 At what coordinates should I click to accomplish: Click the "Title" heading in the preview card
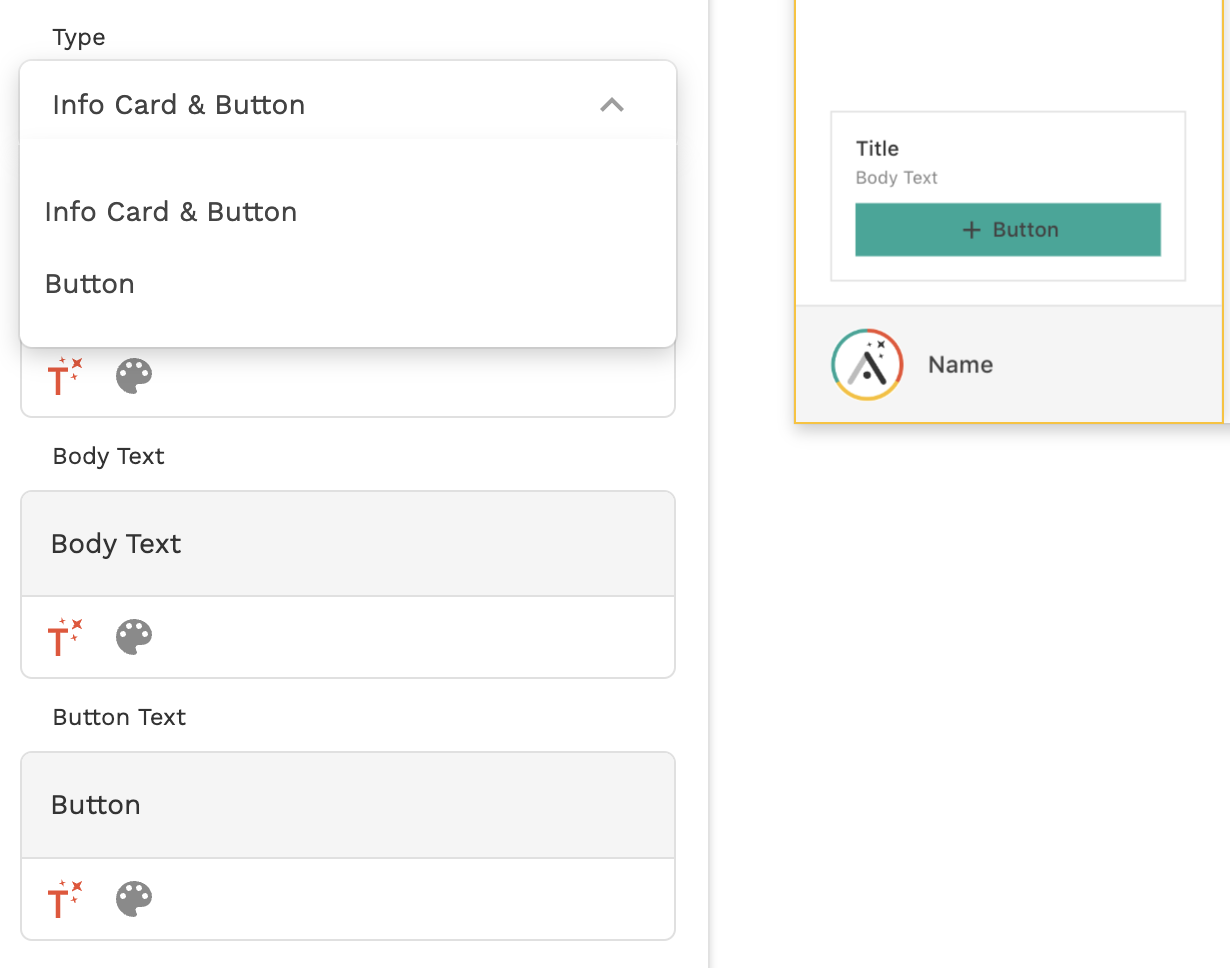click(x=877, y=149)
